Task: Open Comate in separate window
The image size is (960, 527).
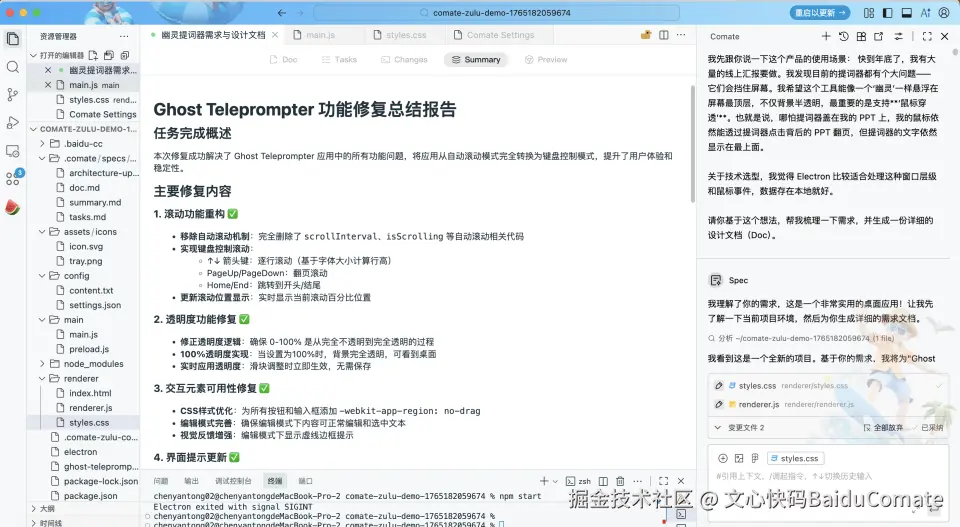Action: click(879, 36)
